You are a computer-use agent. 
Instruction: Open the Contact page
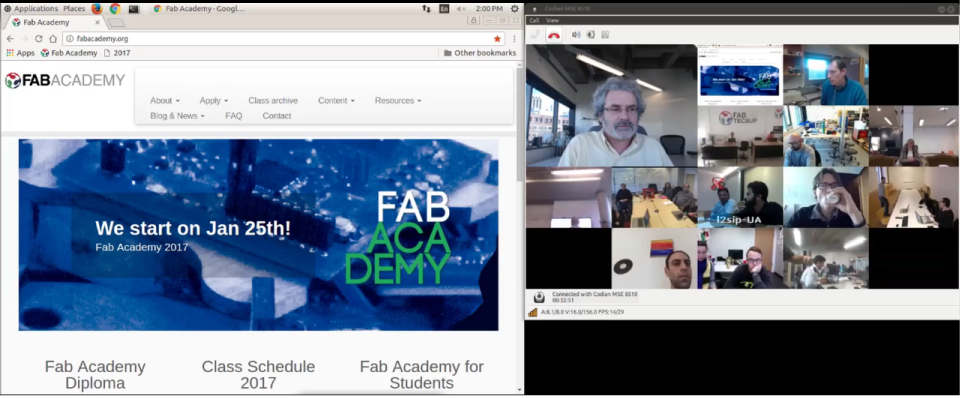(277, 116)
